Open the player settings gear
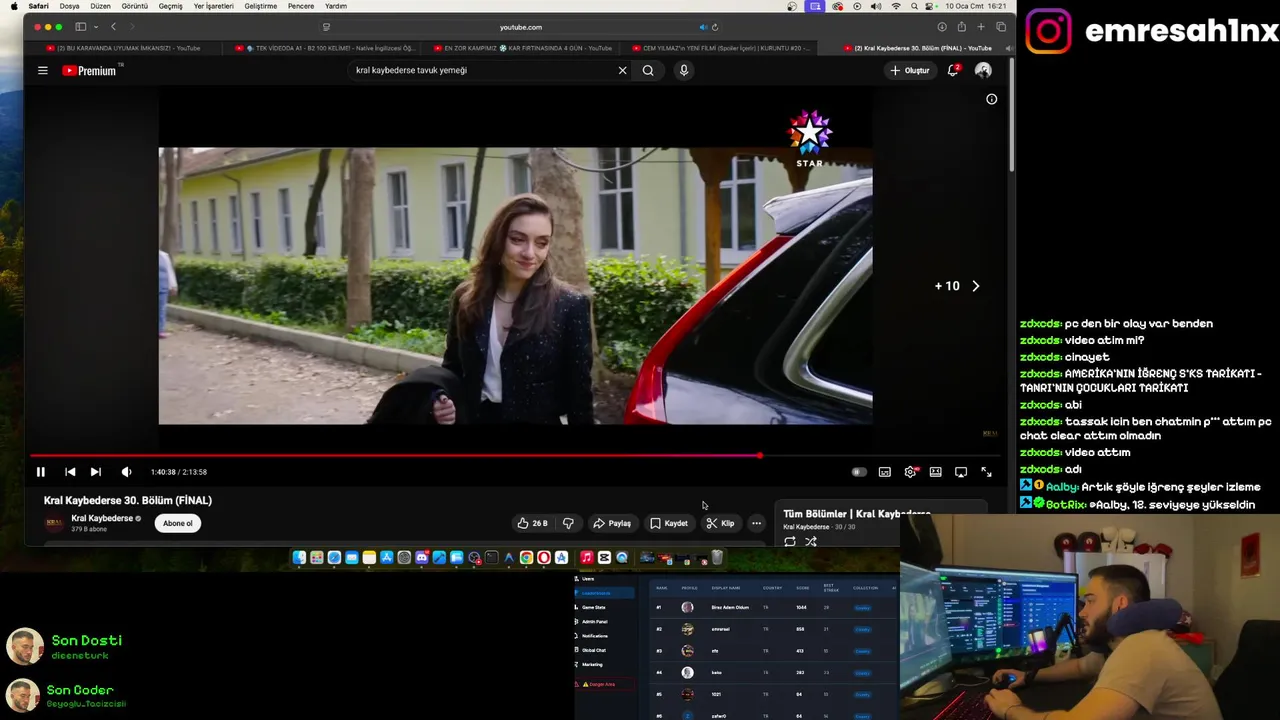 coord(910,472)
